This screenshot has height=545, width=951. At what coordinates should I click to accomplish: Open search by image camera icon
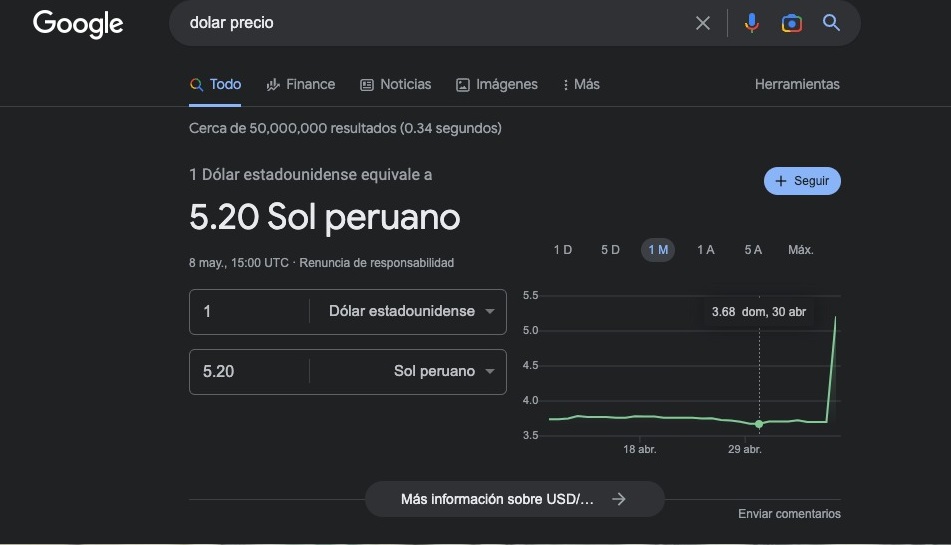791,23
